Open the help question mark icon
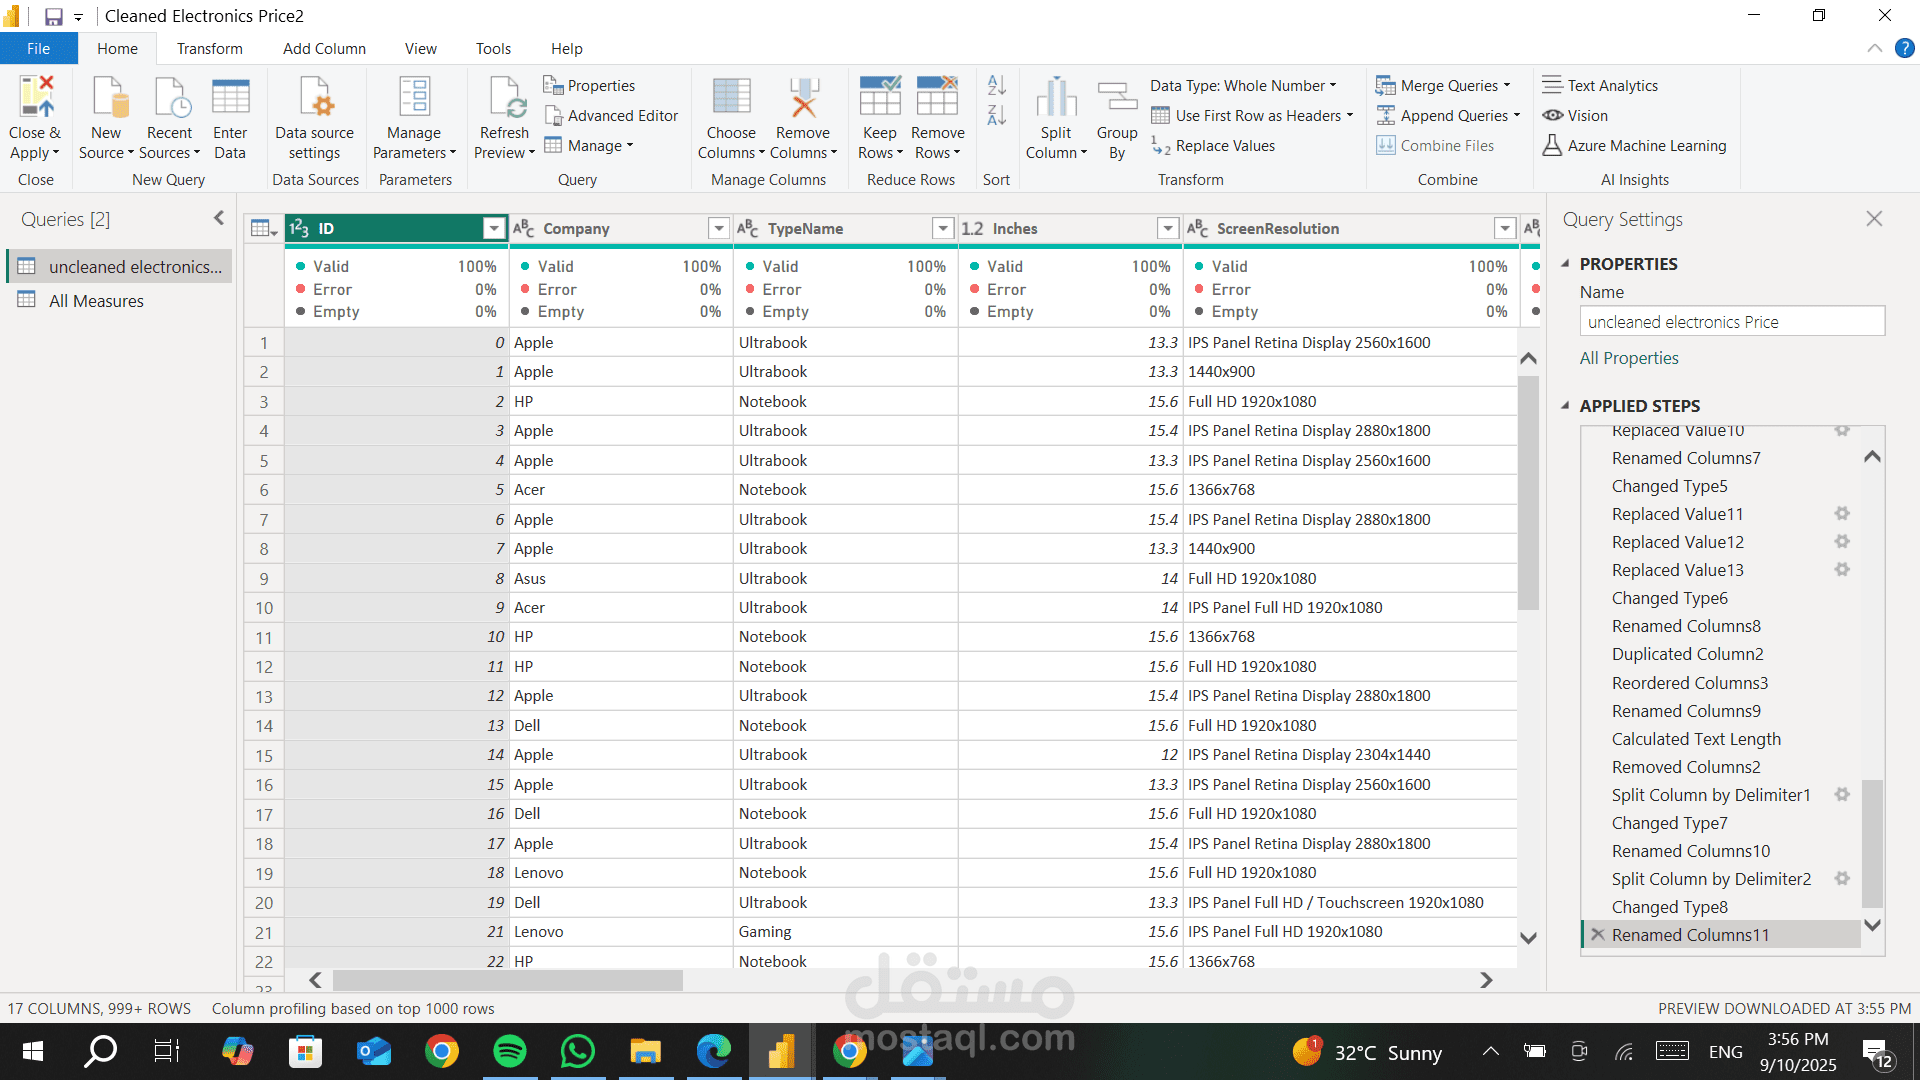 1904,48
